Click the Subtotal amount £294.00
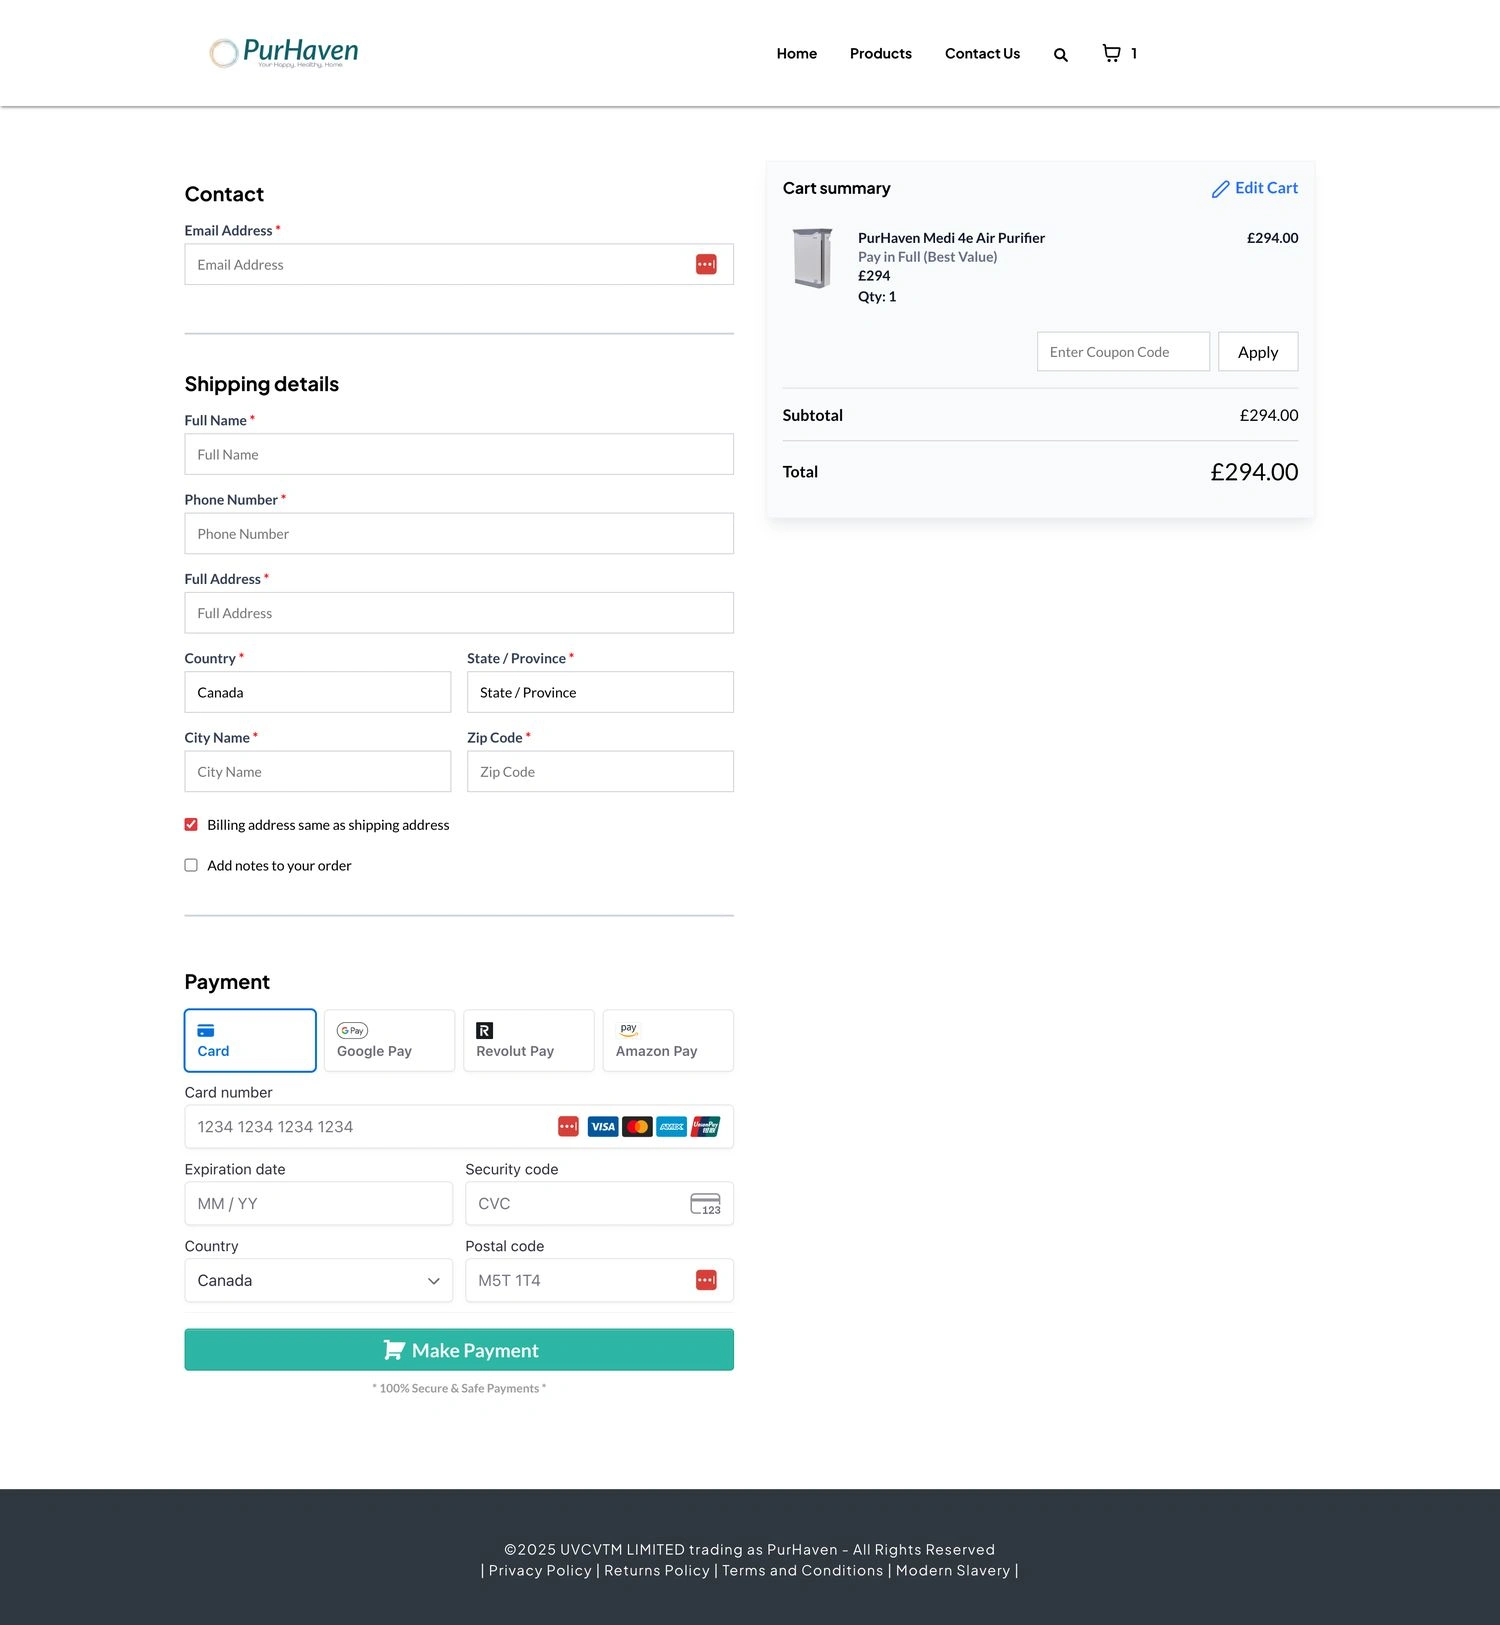Screen dimensions: 1500x1625 pyautogui.click(x=1269, y=416)
